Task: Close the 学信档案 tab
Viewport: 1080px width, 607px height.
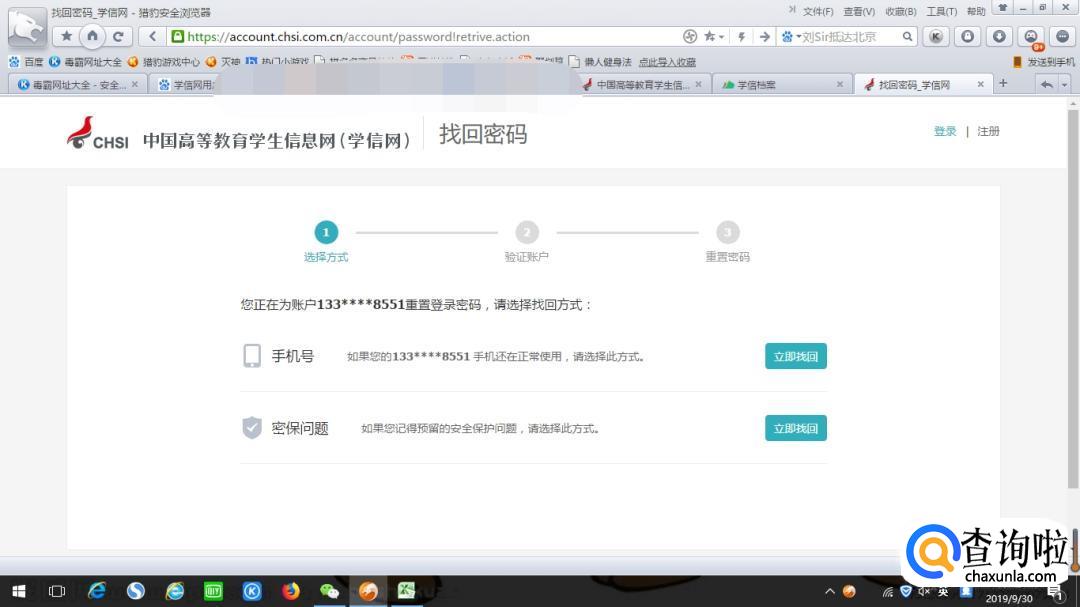Action: click(840, 84)
